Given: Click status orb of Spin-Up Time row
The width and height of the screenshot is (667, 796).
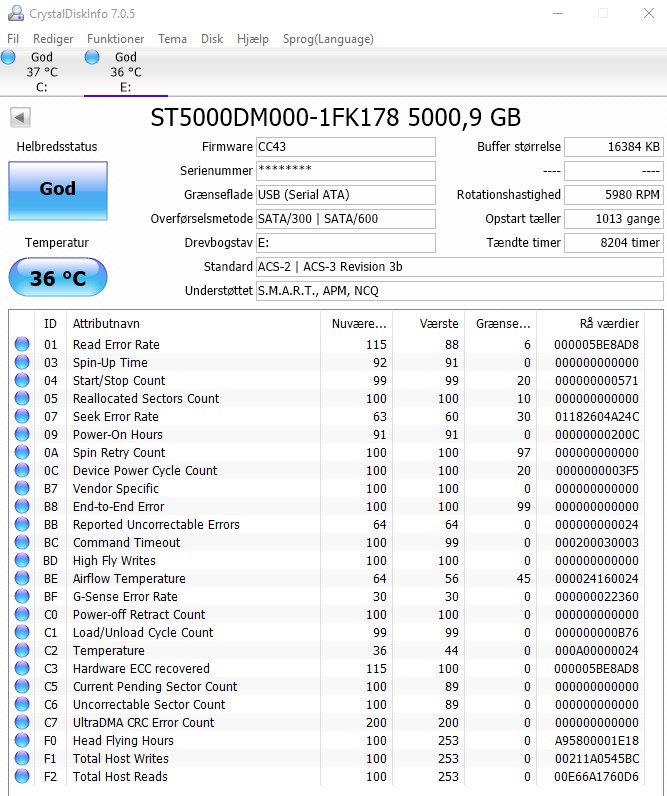Looking at the screenshot, I should point(22,362).
